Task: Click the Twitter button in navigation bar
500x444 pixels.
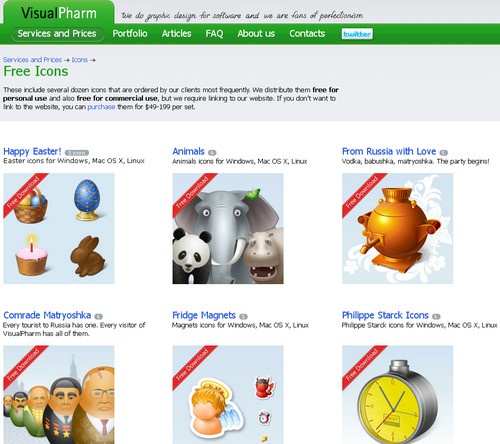Action: tap(357, 34)
